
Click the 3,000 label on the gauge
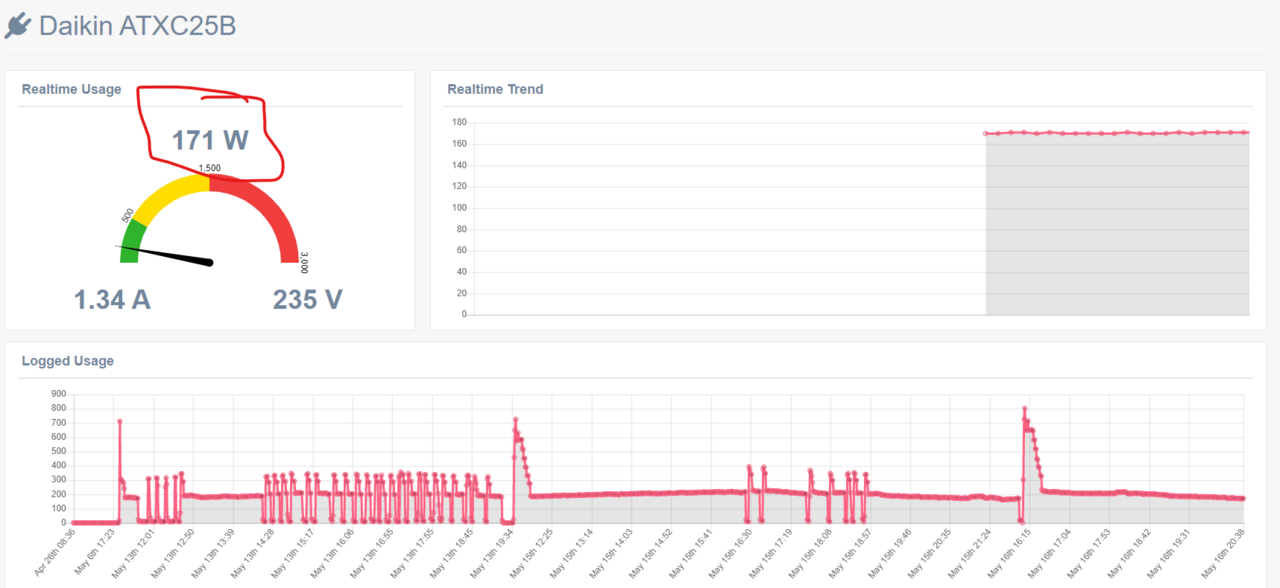pos(304,262)
